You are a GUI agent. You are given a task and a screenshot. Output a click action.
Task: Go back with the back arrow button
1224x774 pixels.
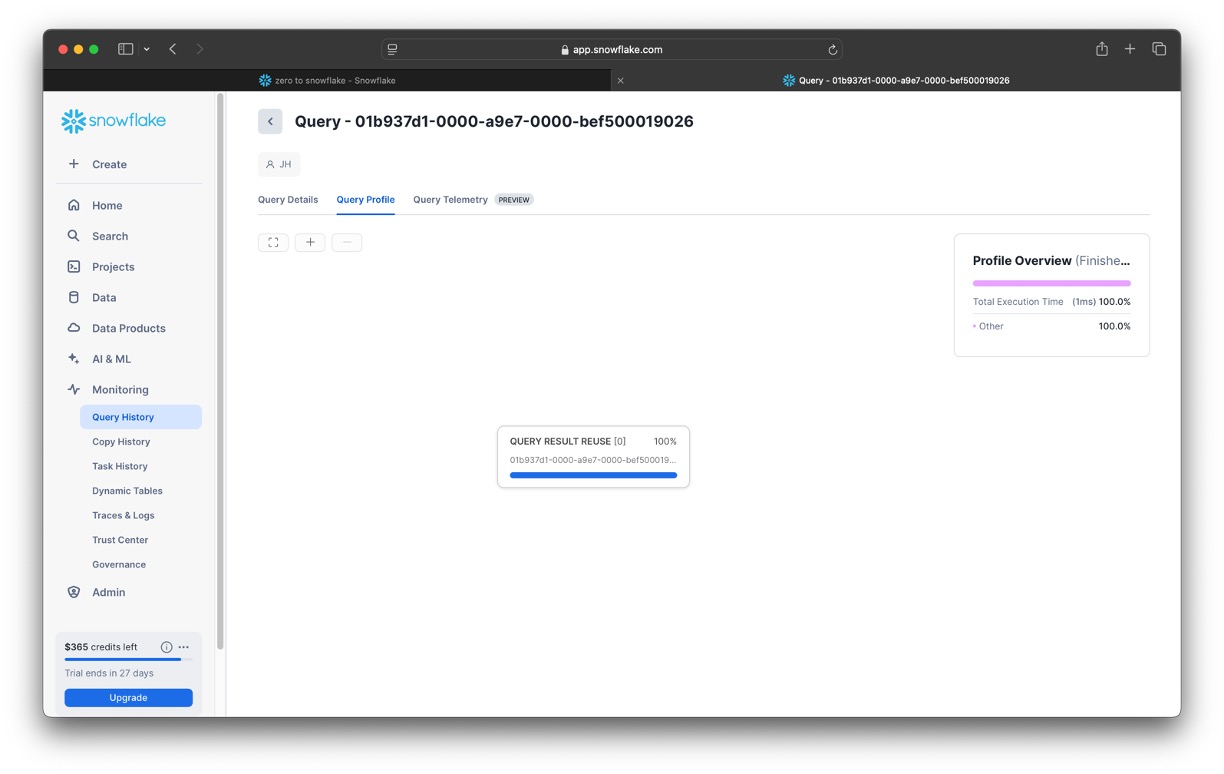click(270, 121)
